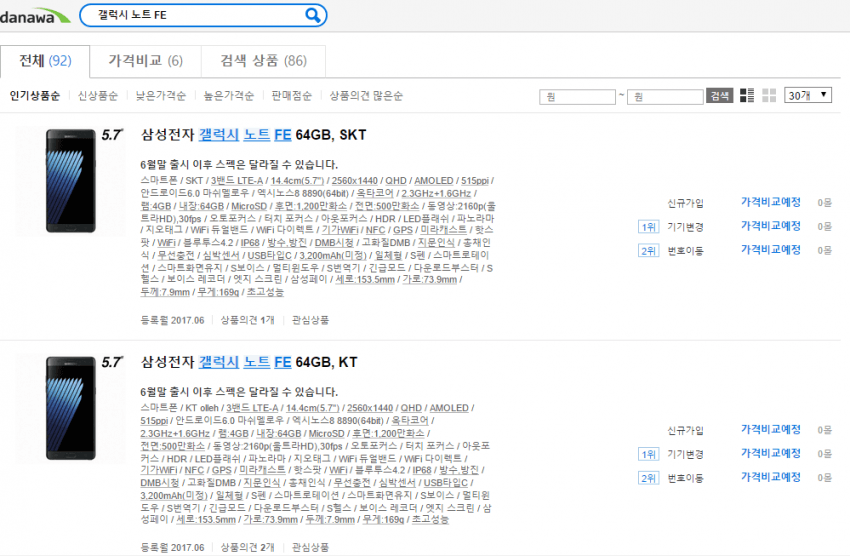
Task: Click 무선충전 spec in KT item
Action: tap(352, 482)
